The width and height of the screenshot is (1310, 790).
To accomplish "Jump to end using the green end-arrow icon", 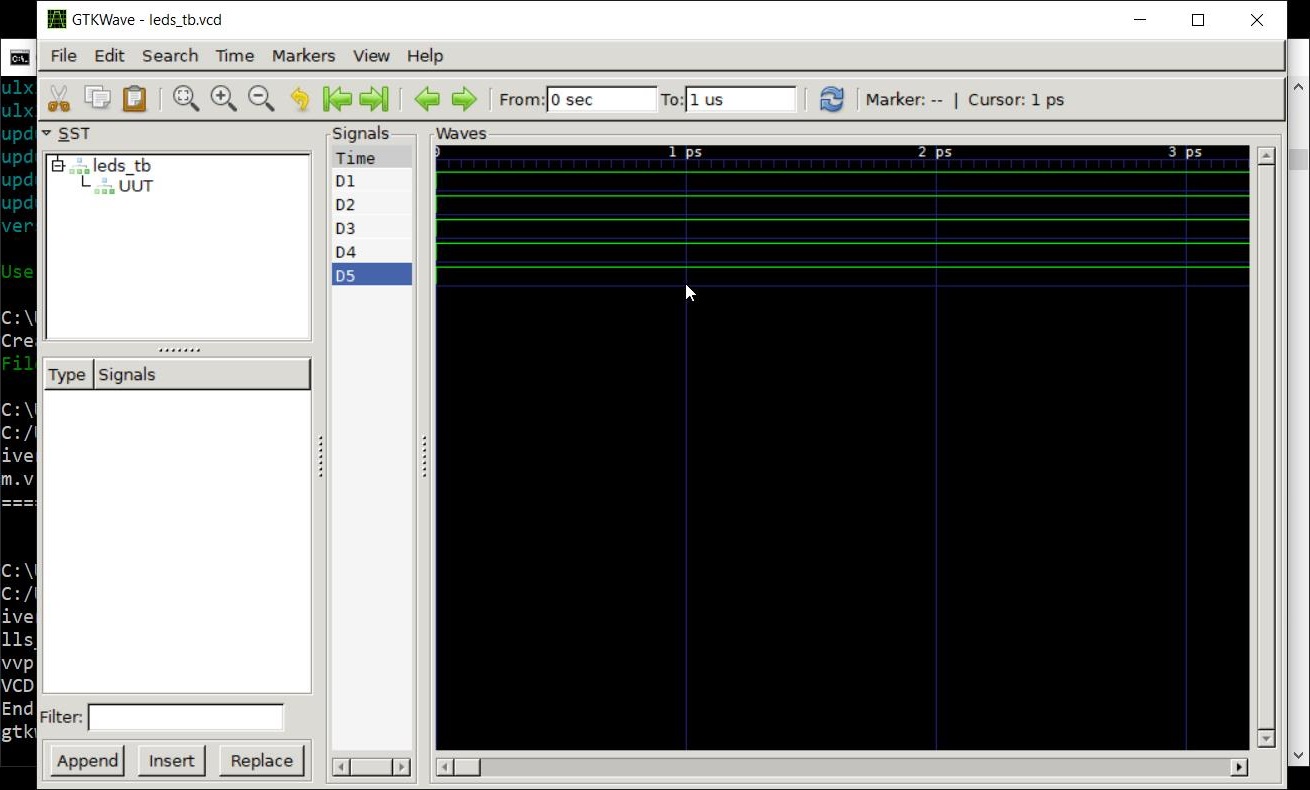I will click(372, 99).
